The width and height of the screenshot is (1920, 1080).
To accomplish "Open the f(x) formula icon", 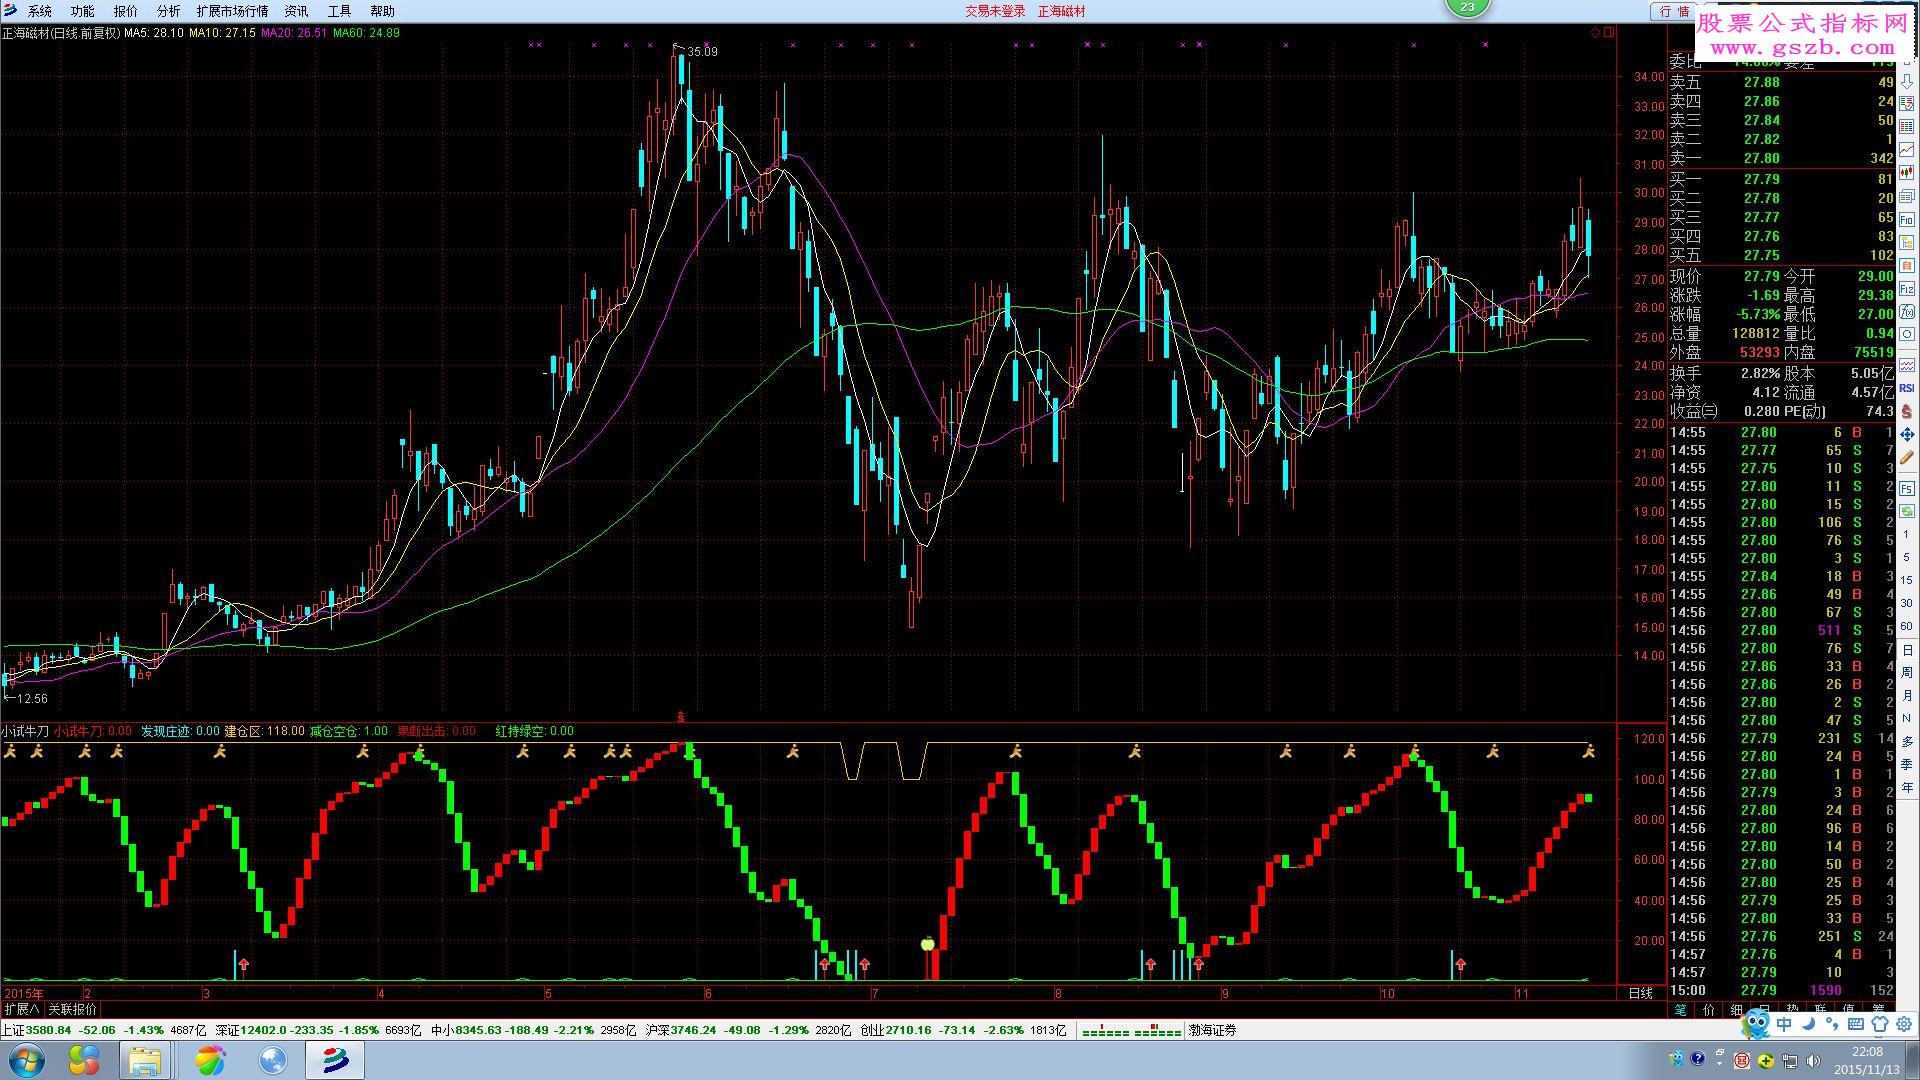I will tap(1907, 312).
